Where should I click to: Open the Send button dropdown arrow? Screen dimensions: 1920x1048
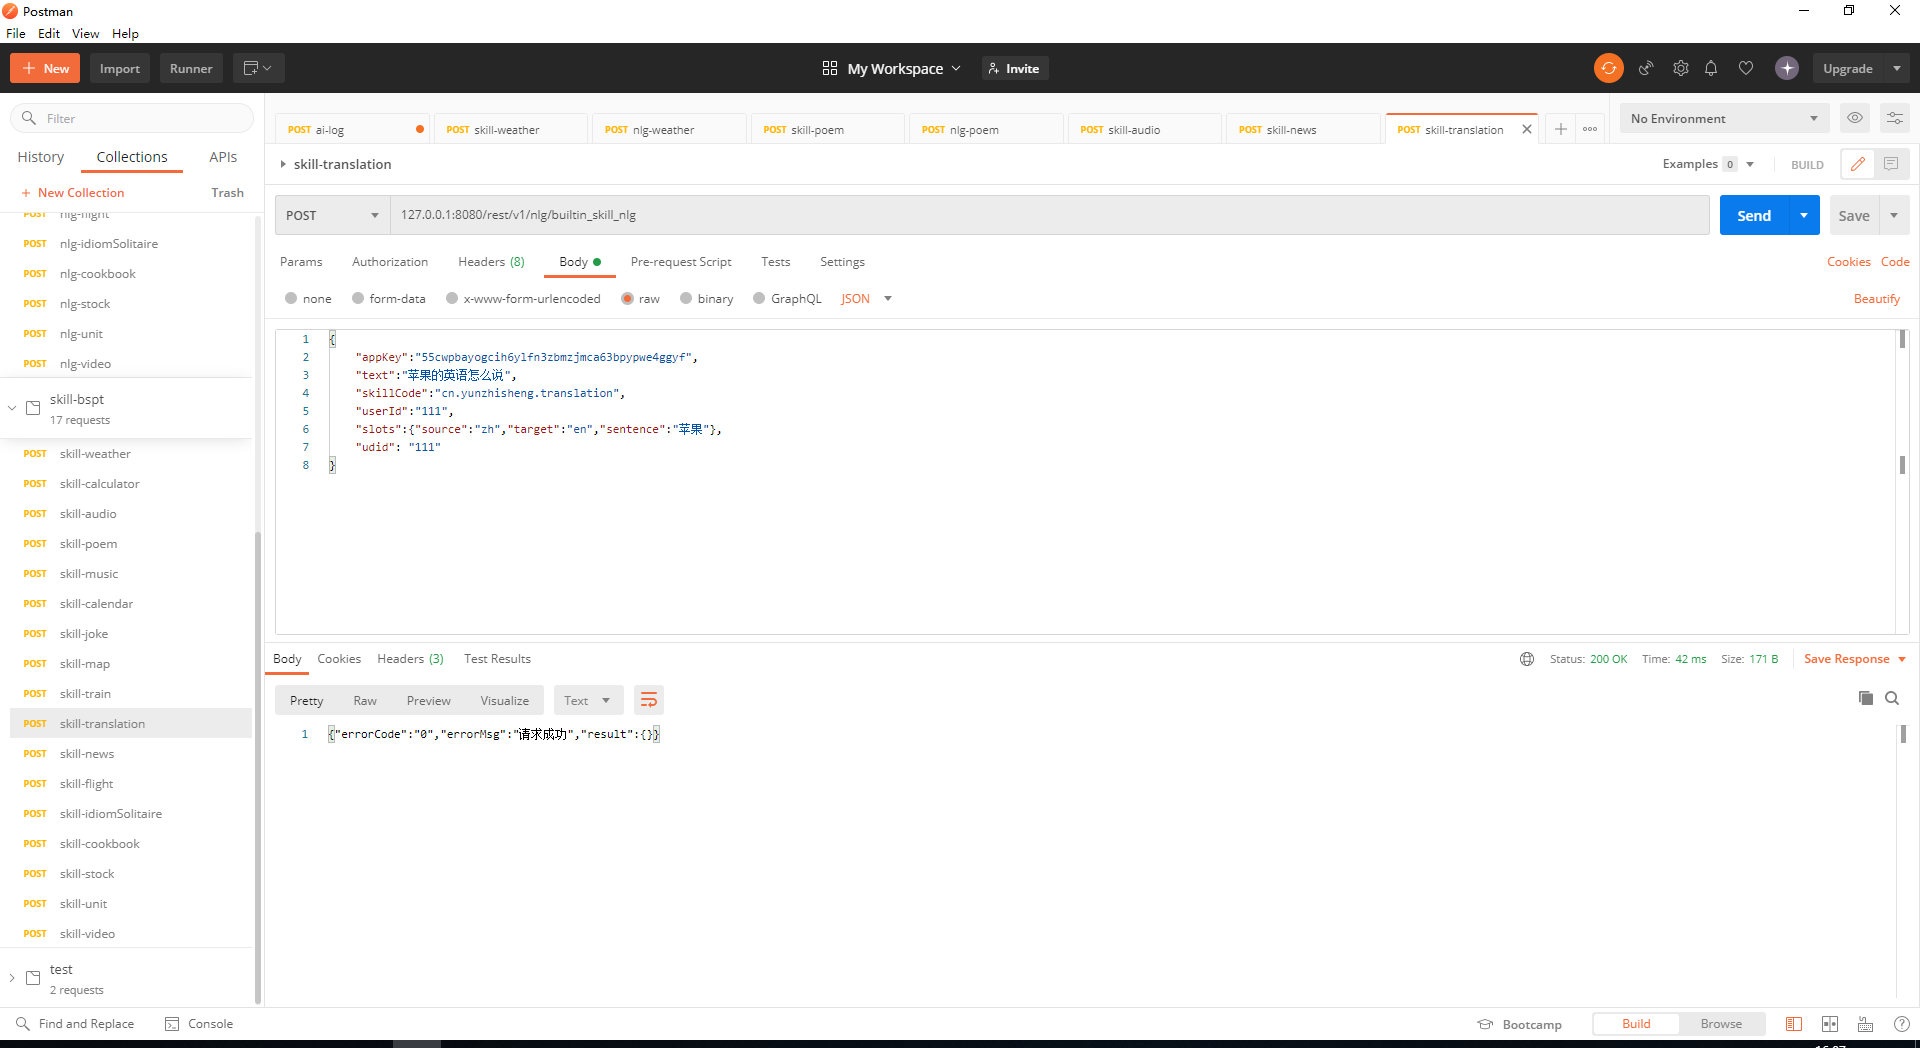[1804, 215]
